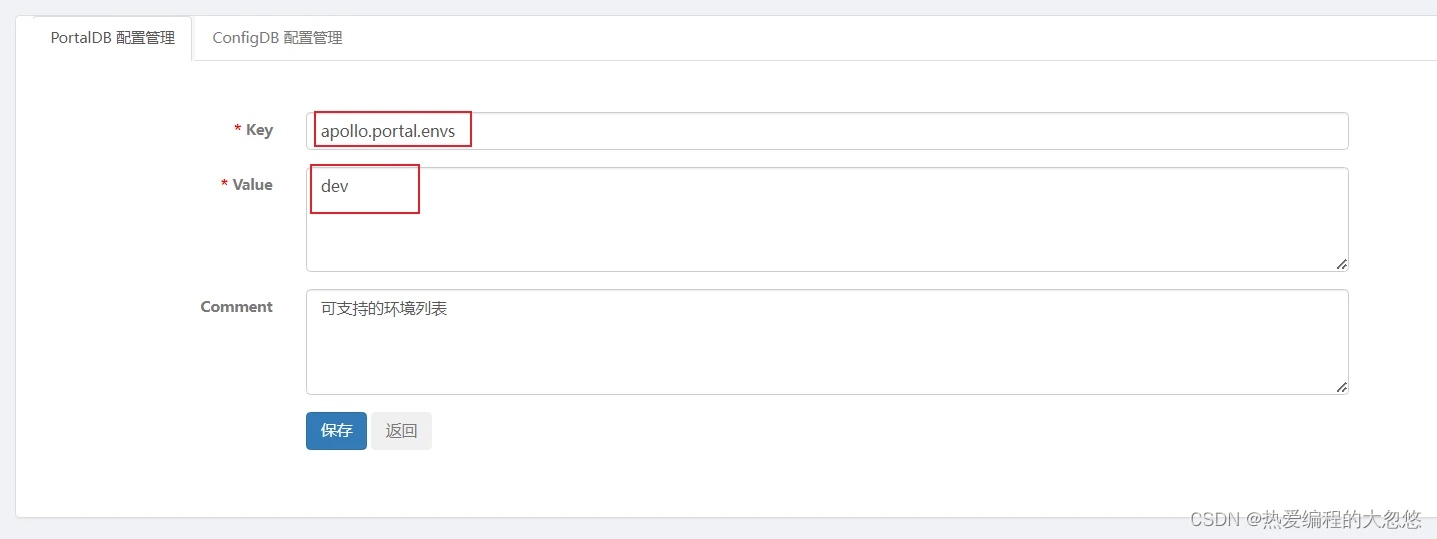Screen dimensions: 1437x539
Task: Grab the Value textarea resize handle
Action: coord(1341,264)
